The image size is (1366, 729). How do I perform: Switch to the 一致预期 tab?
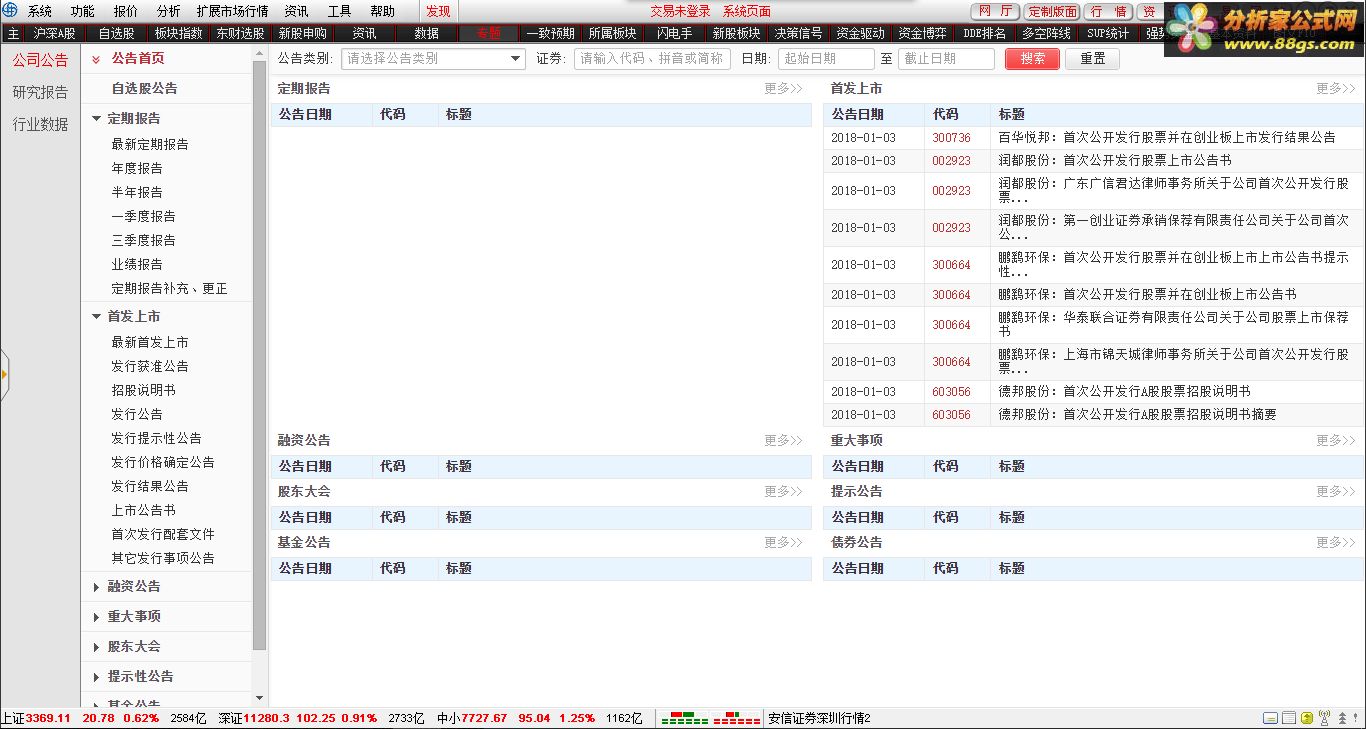click(x=550, y=33)
